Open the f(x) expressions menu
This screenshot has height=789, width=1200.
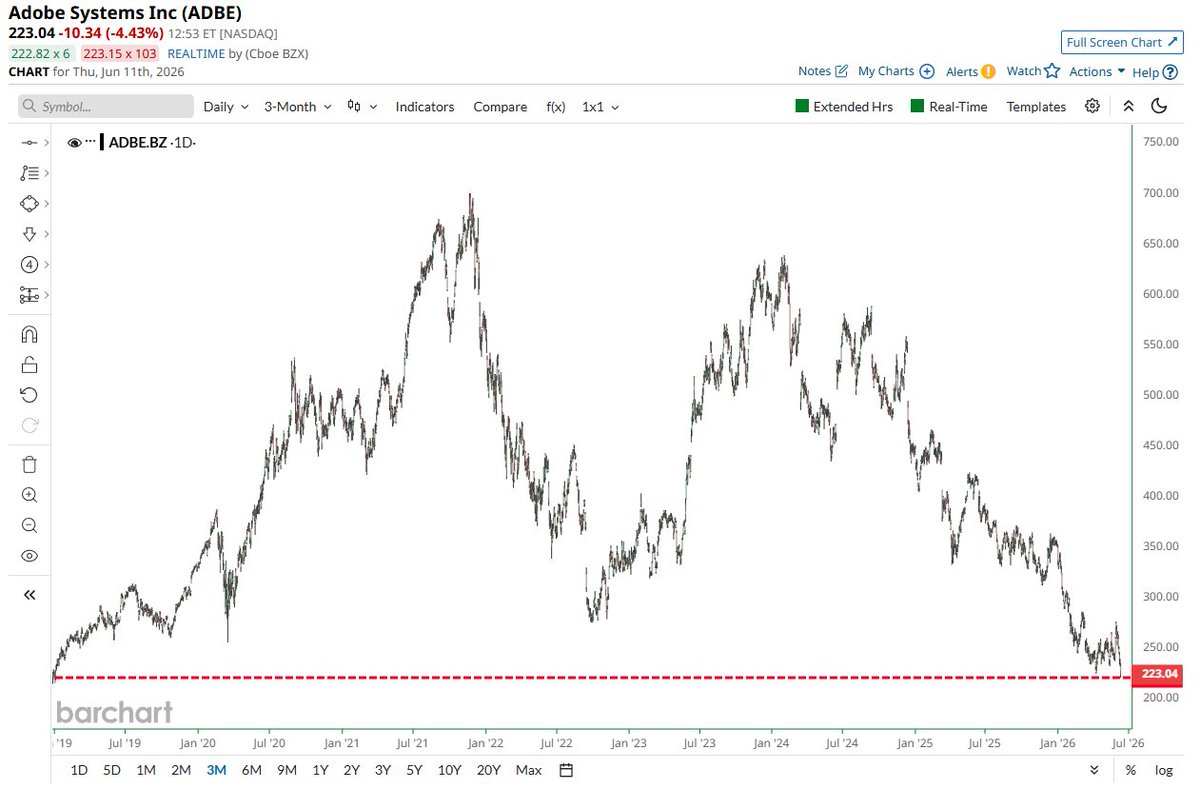[556, 106]
